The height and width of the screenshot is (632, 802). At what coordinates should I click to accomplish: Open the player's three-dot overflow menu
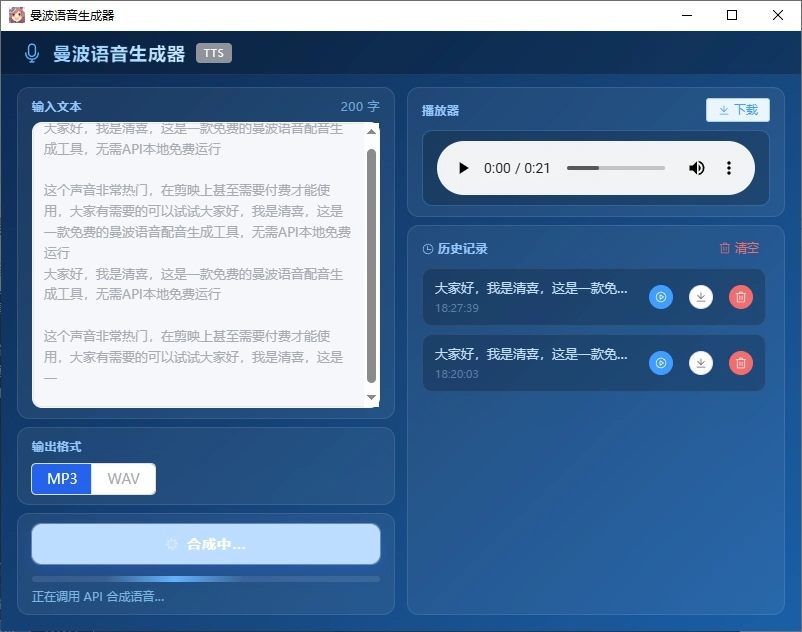click(729, 168)
